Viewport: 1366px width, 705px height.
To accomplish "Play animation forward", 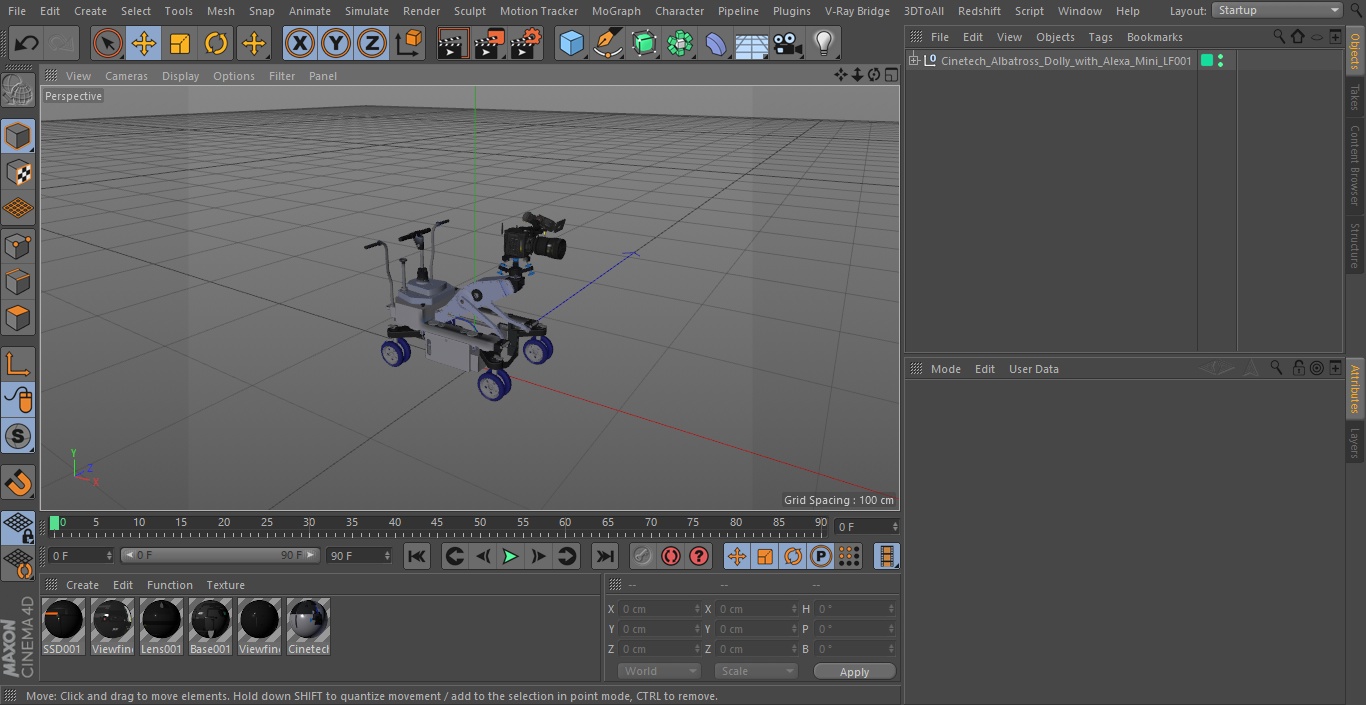I will pyautogui.click(x=510, y=557).
